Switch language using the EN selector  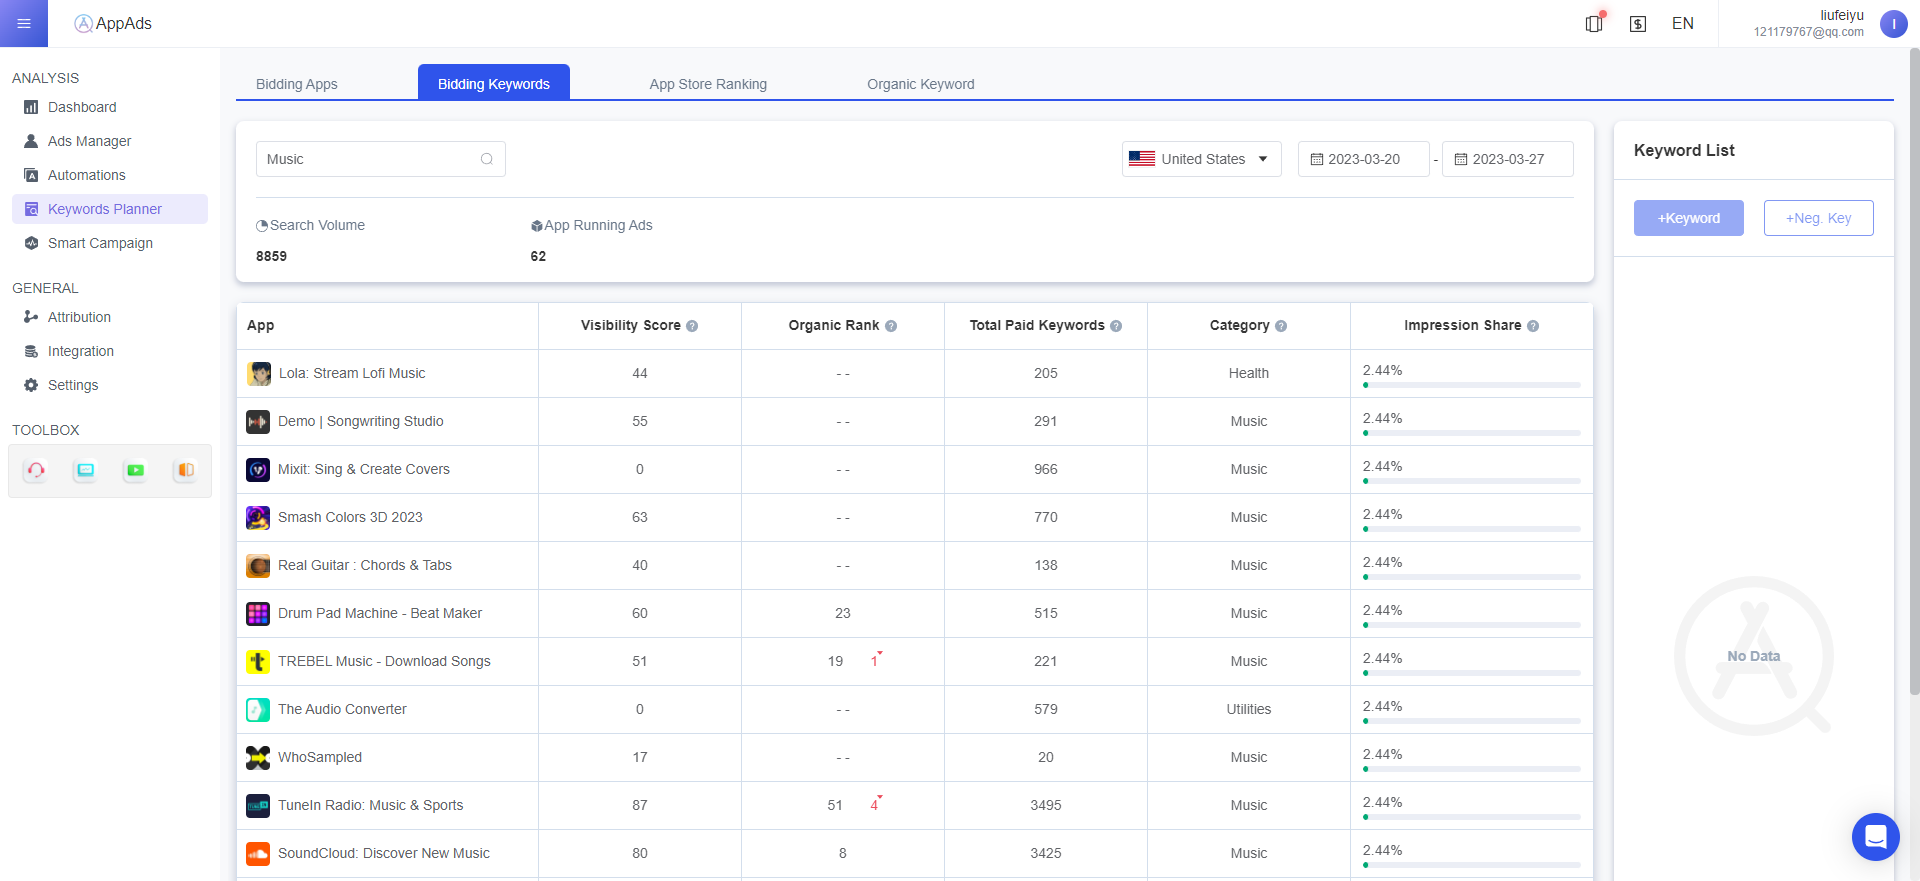[1682, 23]
